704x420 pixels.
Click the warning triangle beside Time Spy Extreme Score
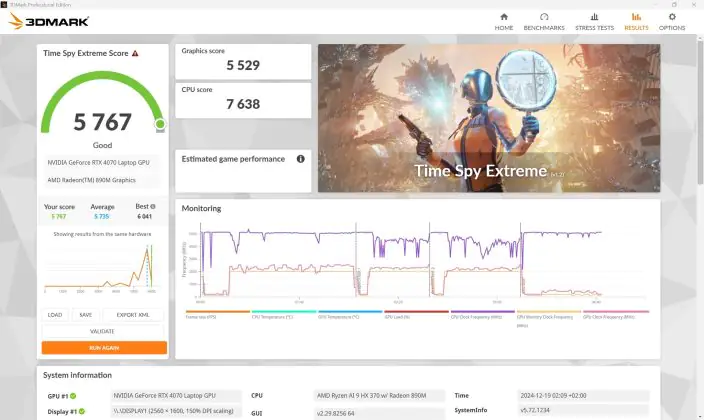(x=135, y=53)
